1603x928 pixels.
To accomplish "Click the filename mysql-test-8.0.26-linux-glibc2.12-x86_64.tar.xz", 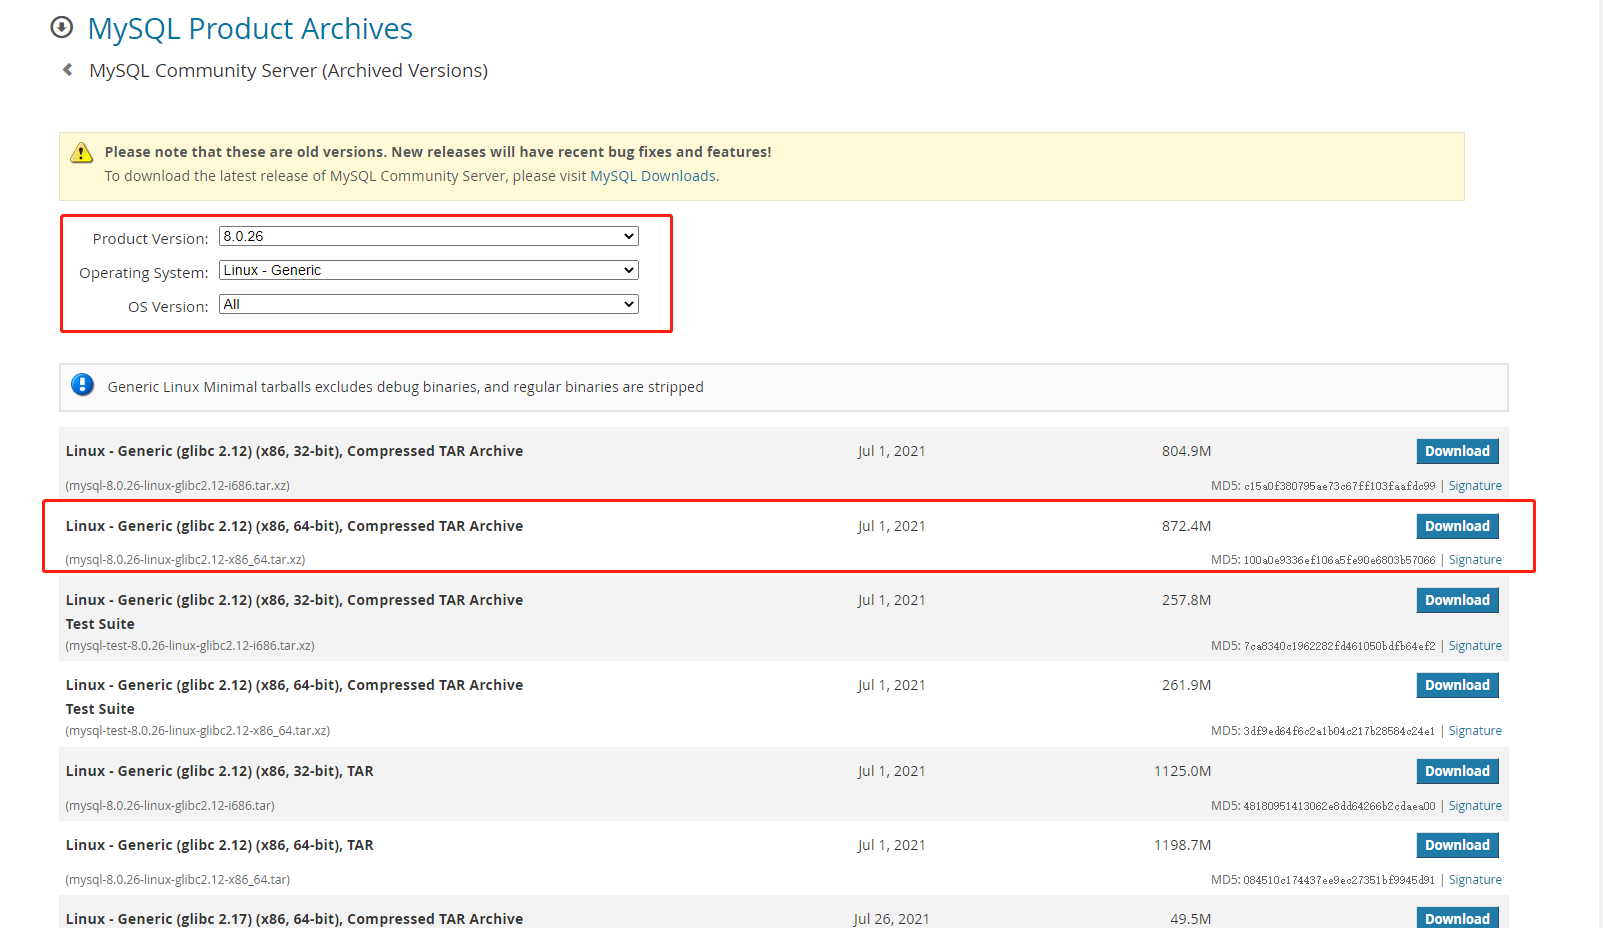I will [198, 731].
